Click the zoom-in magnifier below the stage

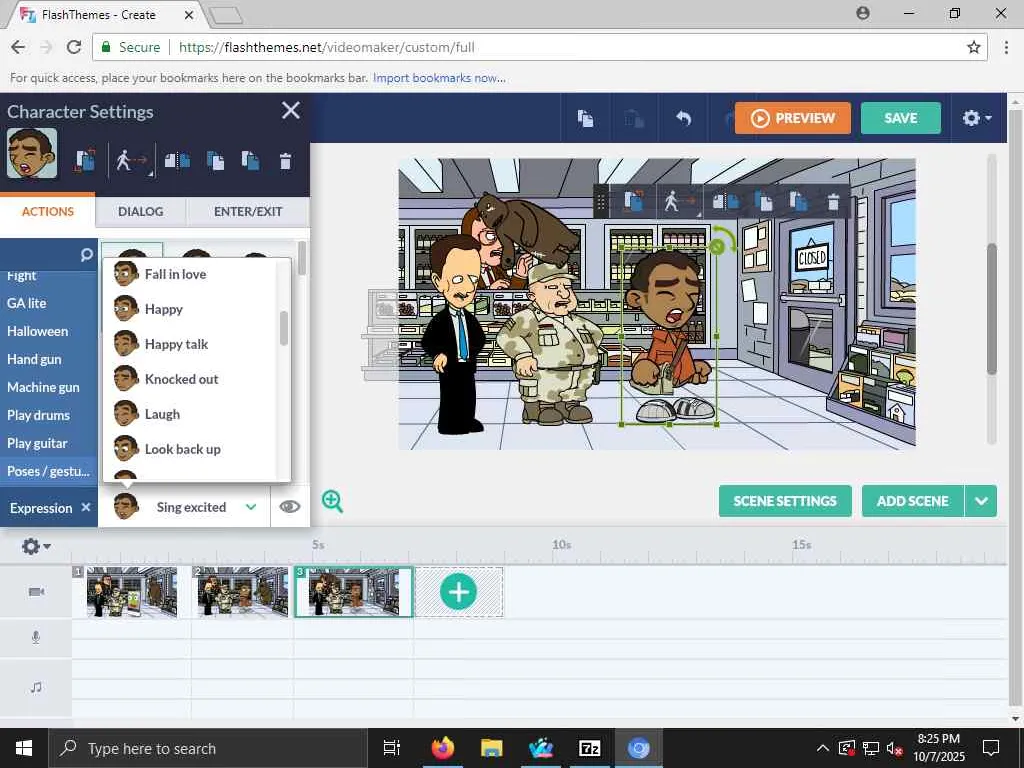(x=332, y=502)
